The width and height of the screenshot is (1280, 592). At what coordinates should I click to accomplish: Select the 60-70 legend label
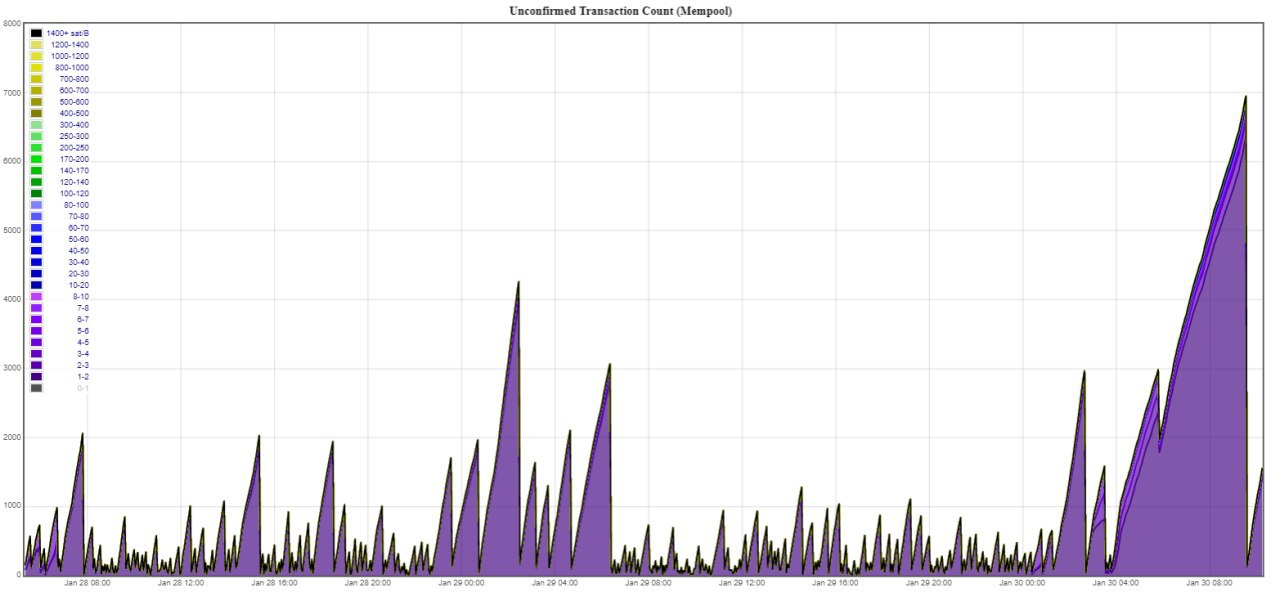click(78, 228)
